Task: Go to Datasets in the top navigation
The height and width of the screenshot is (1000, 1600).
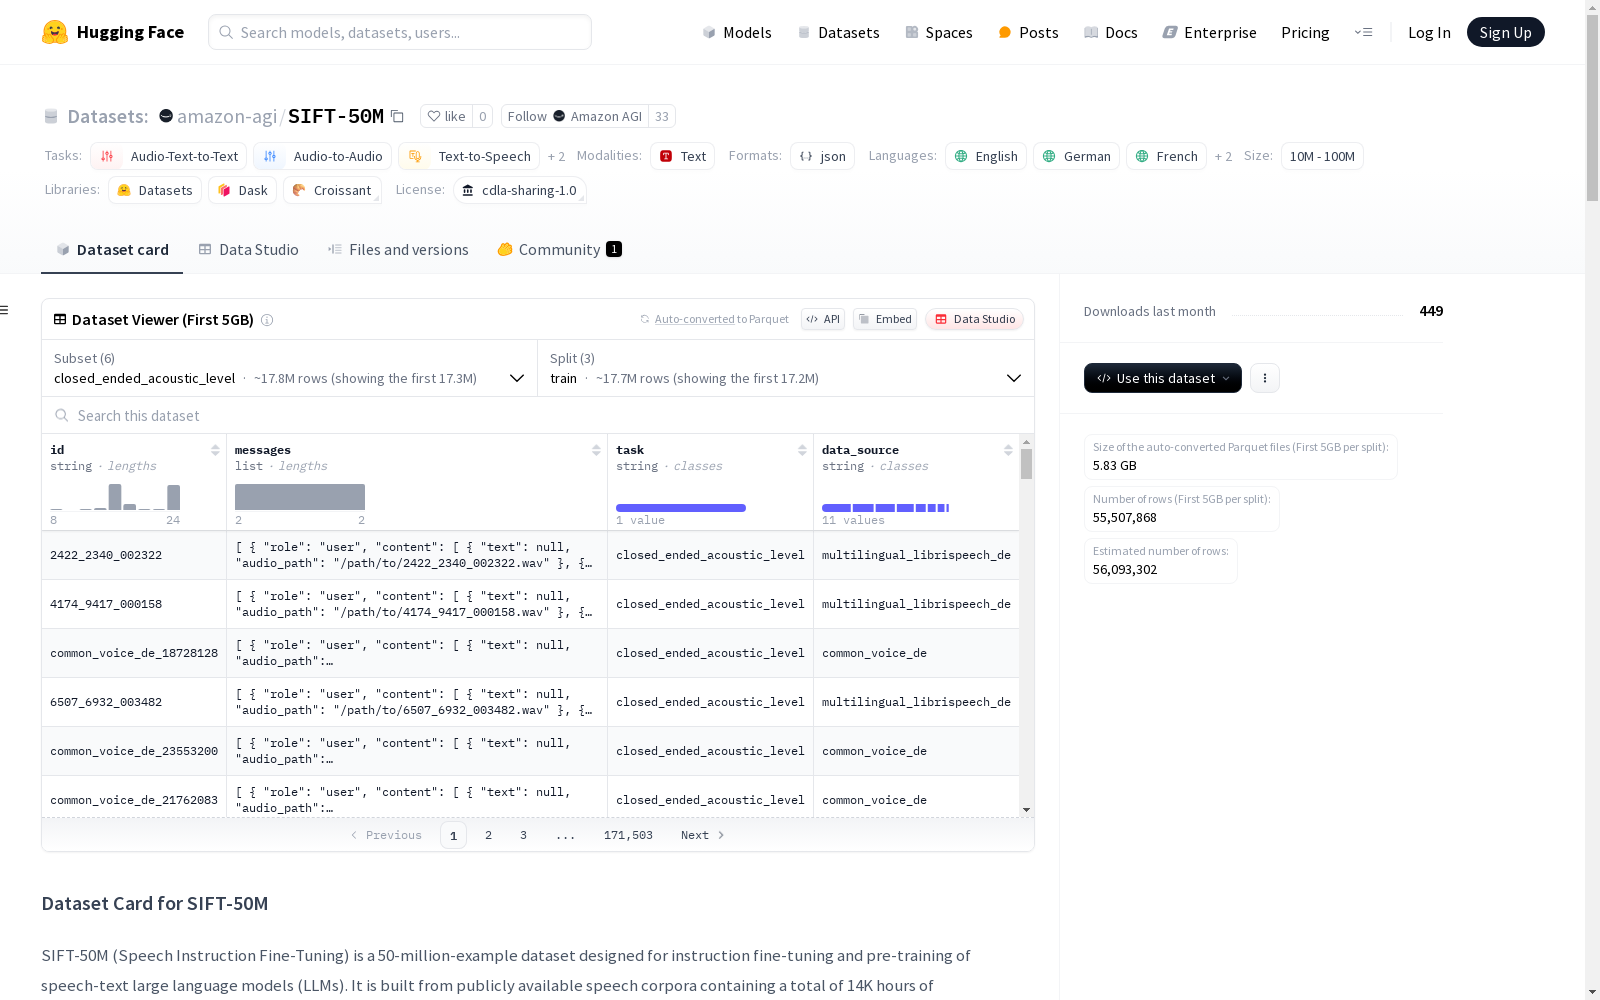Action: (x=838, y=32)
